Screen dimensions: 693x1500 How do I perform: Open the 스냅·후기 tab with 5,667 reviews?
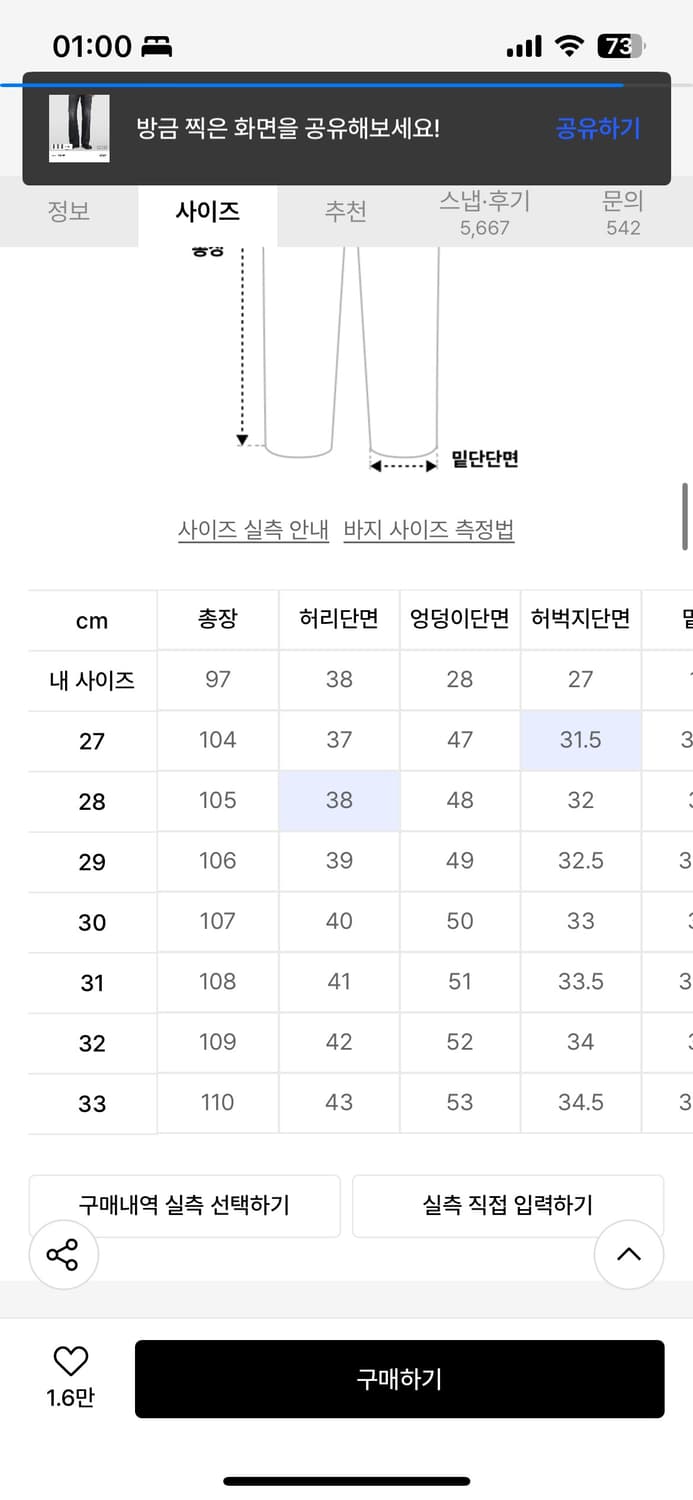(x=484, y=212)
